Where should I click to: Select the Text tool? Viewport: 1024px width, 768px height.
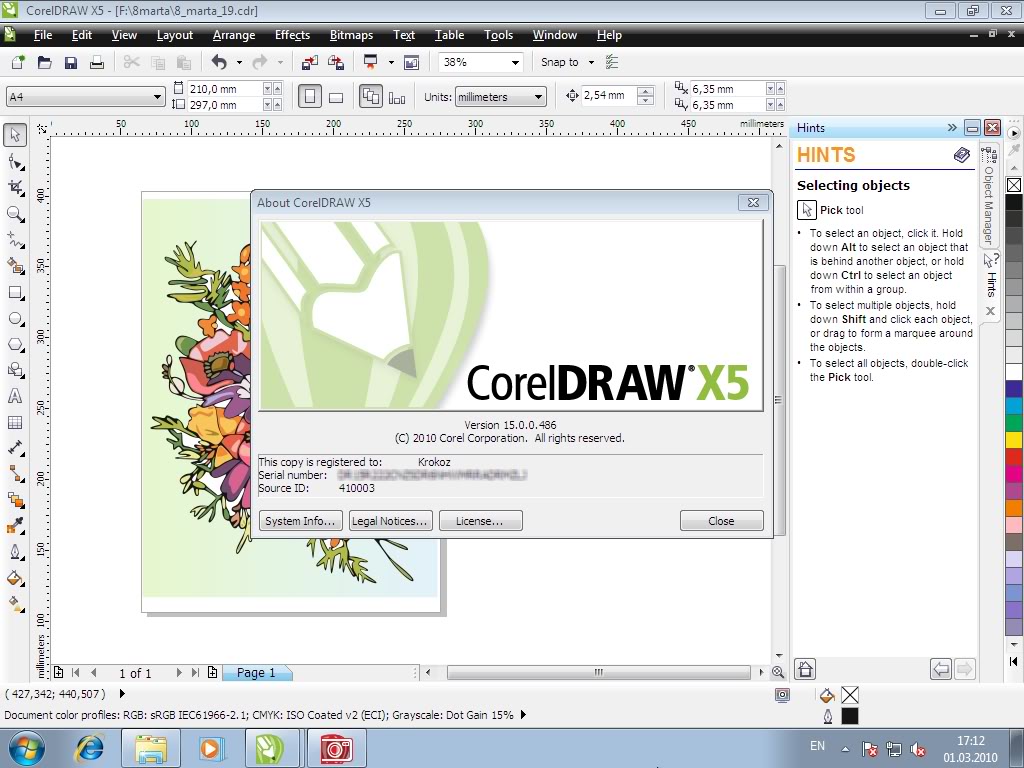(x=15, y=396)
